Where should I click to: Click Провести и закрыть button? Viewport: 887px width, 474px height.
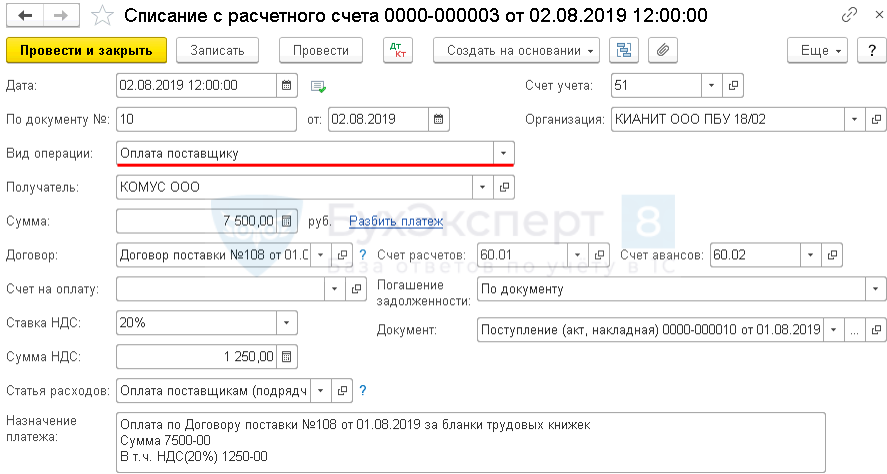point(87,50)
